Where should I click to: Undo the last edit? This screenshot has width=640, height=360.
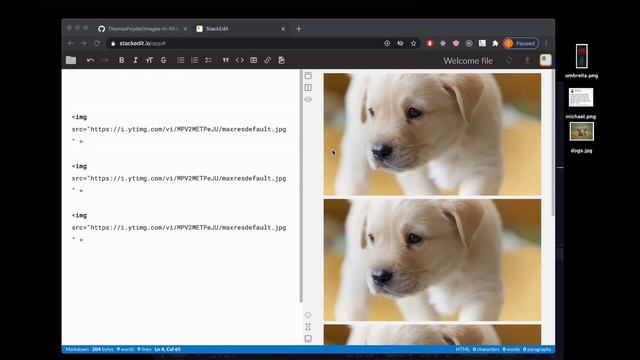(91, 60)
